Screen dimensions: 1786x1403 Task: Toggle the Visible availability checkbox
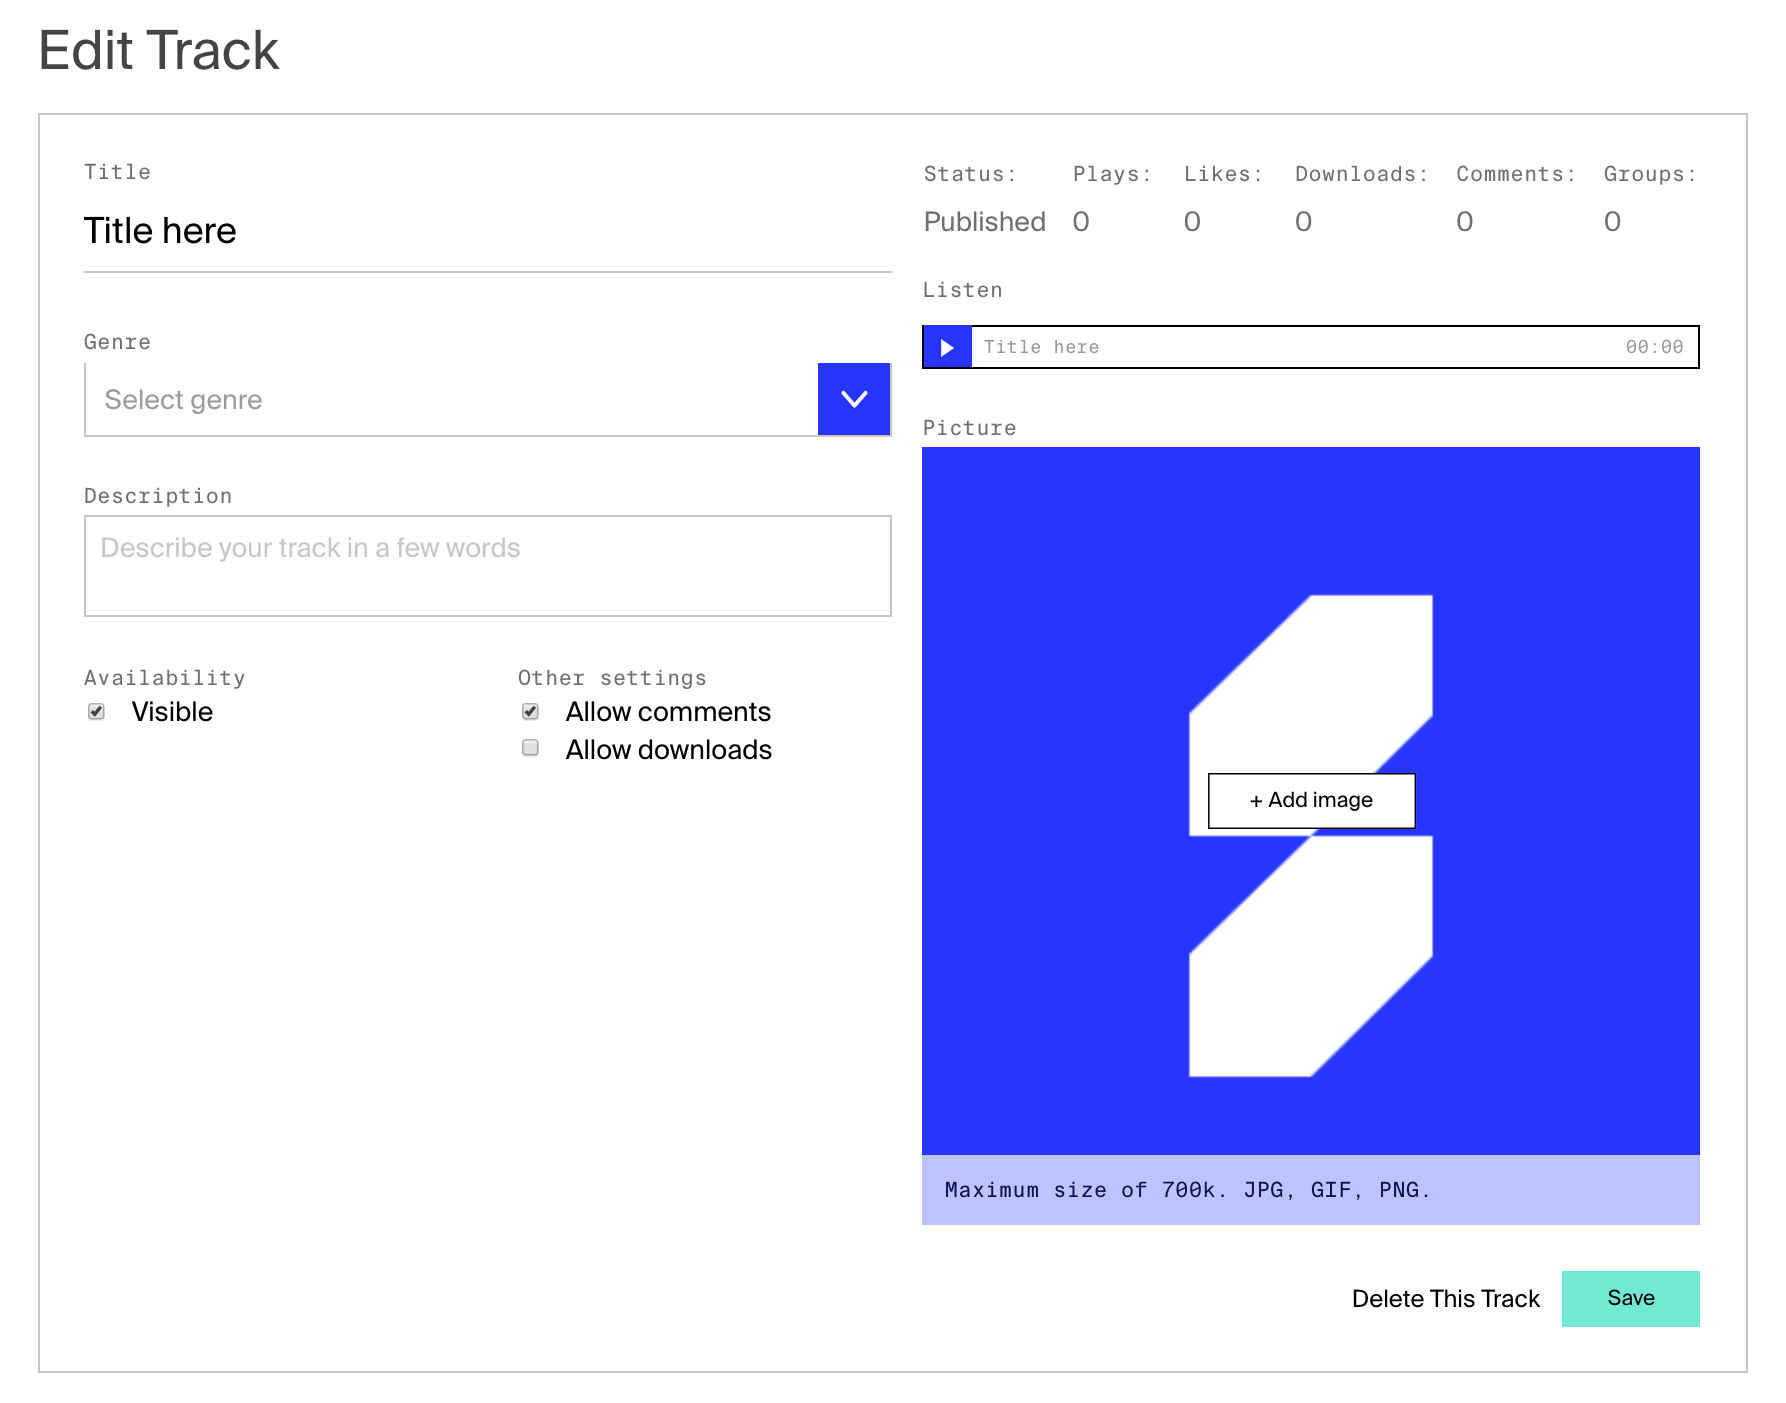pos(96,711)
